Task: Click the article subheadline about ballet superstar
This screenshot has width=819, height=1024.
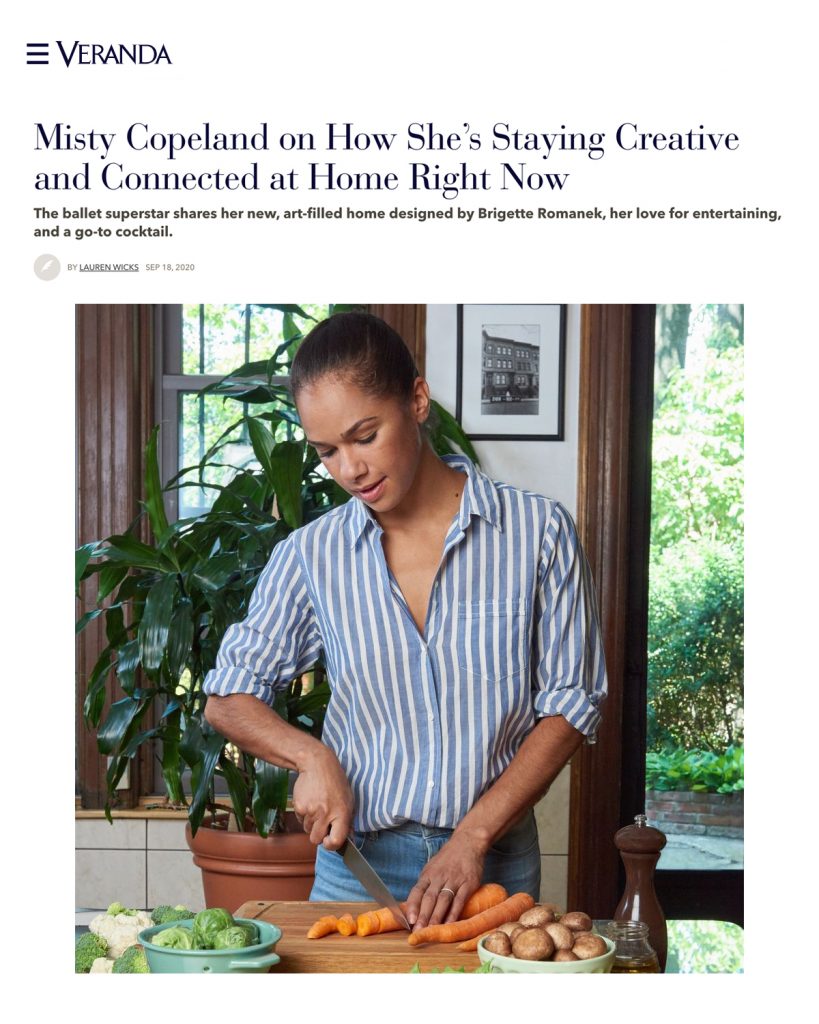Action: pyautogui.click(x=408, y=223)
